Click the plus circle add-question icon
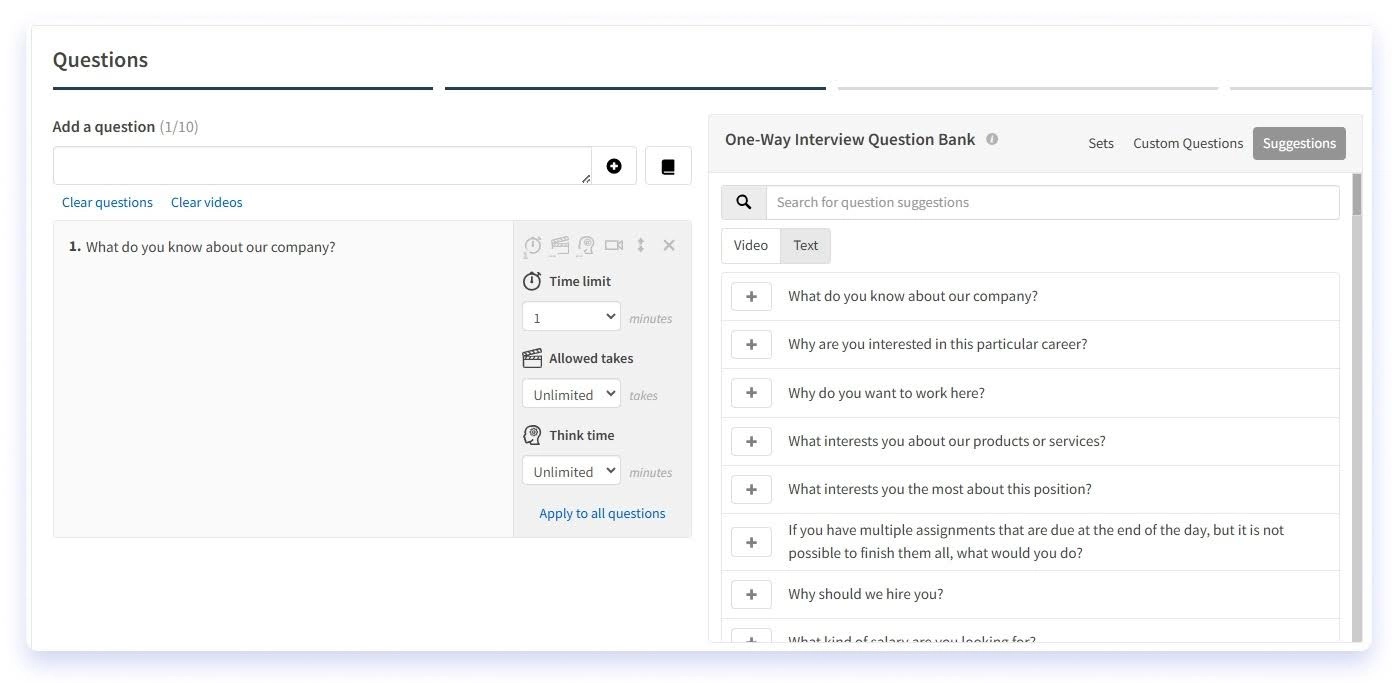 coord(614,166)
